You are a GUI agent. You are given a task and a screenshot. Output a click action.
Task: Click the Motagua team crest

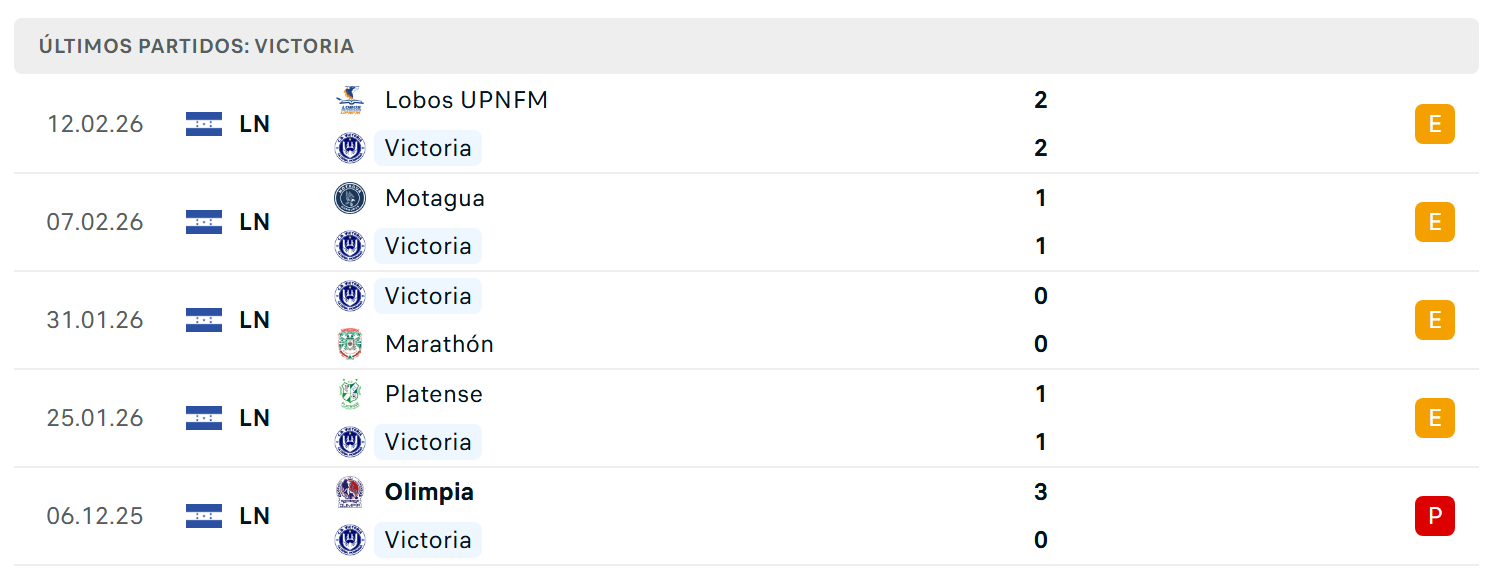pos(349,198)
